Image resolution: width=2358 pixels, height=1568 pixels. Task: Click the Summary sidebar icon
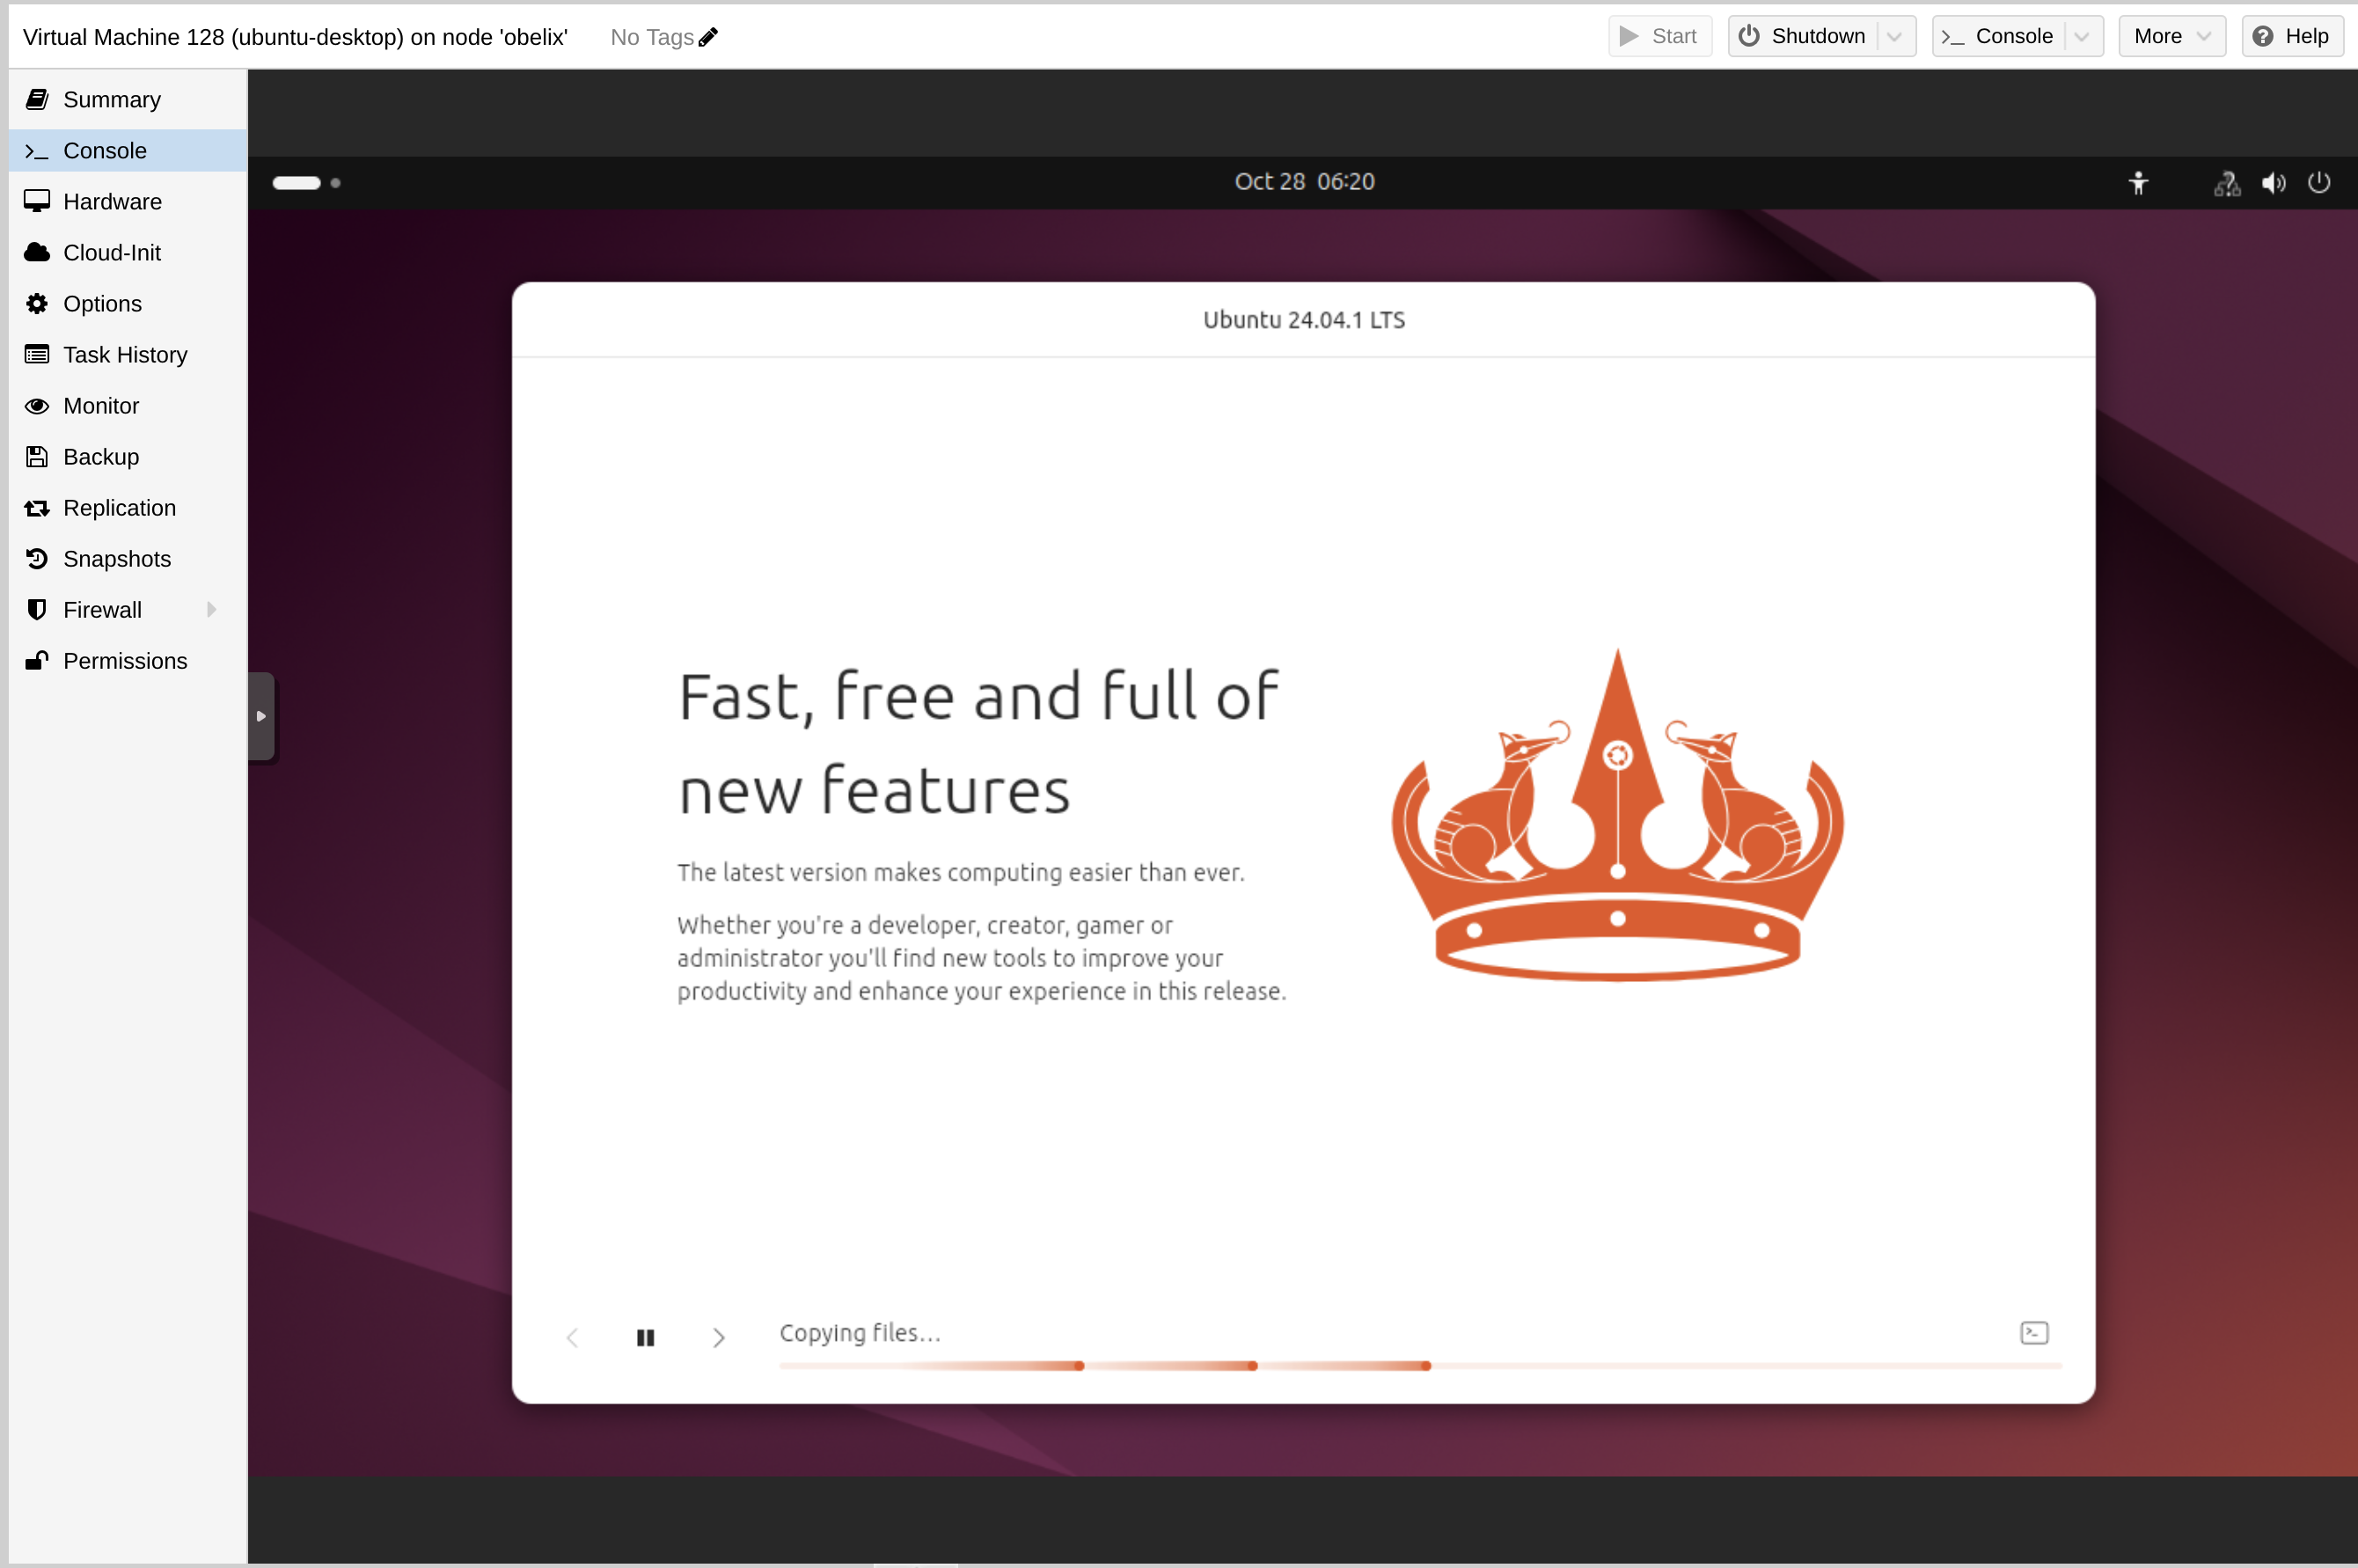point(37,99)
